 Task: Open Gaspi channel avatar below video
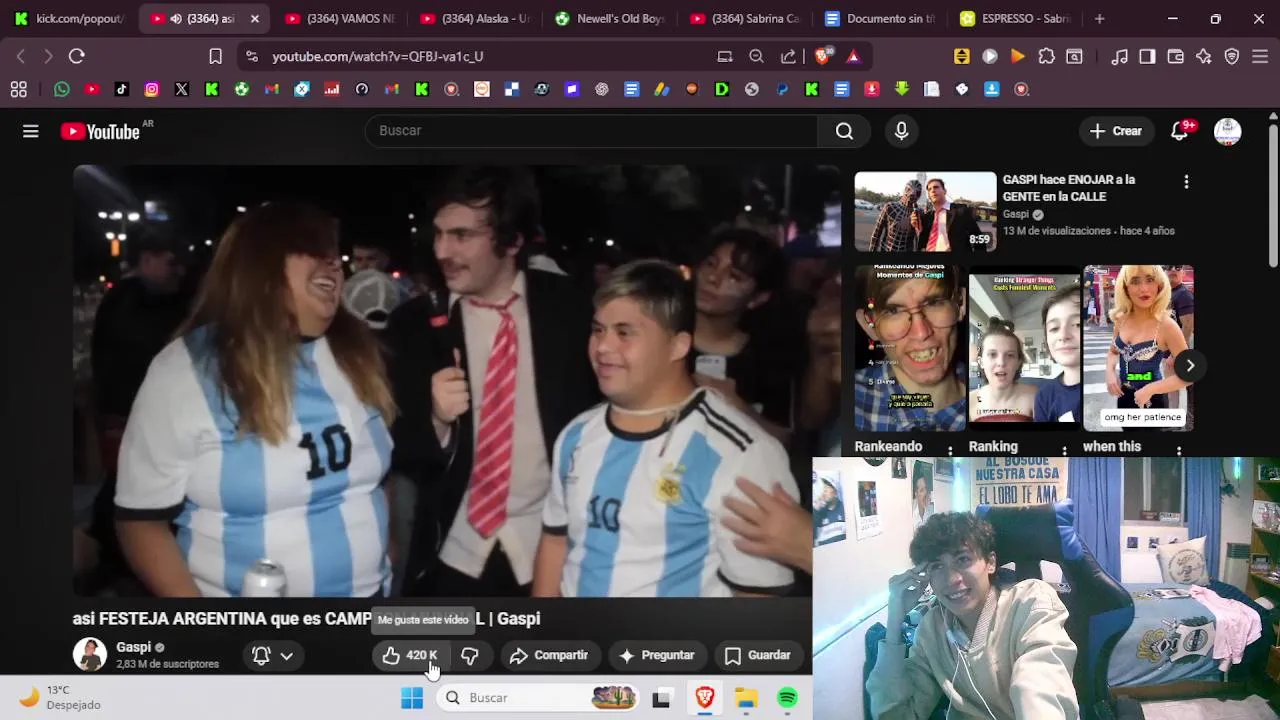[x=89, y=655]
